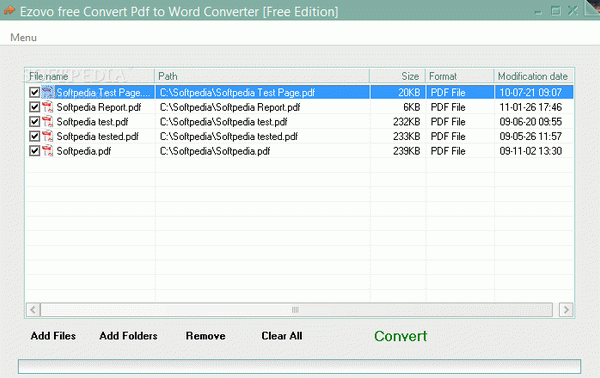Maximize the Ezovo converter window
This screenshot has width=600, height=378.
coord(556,11)
